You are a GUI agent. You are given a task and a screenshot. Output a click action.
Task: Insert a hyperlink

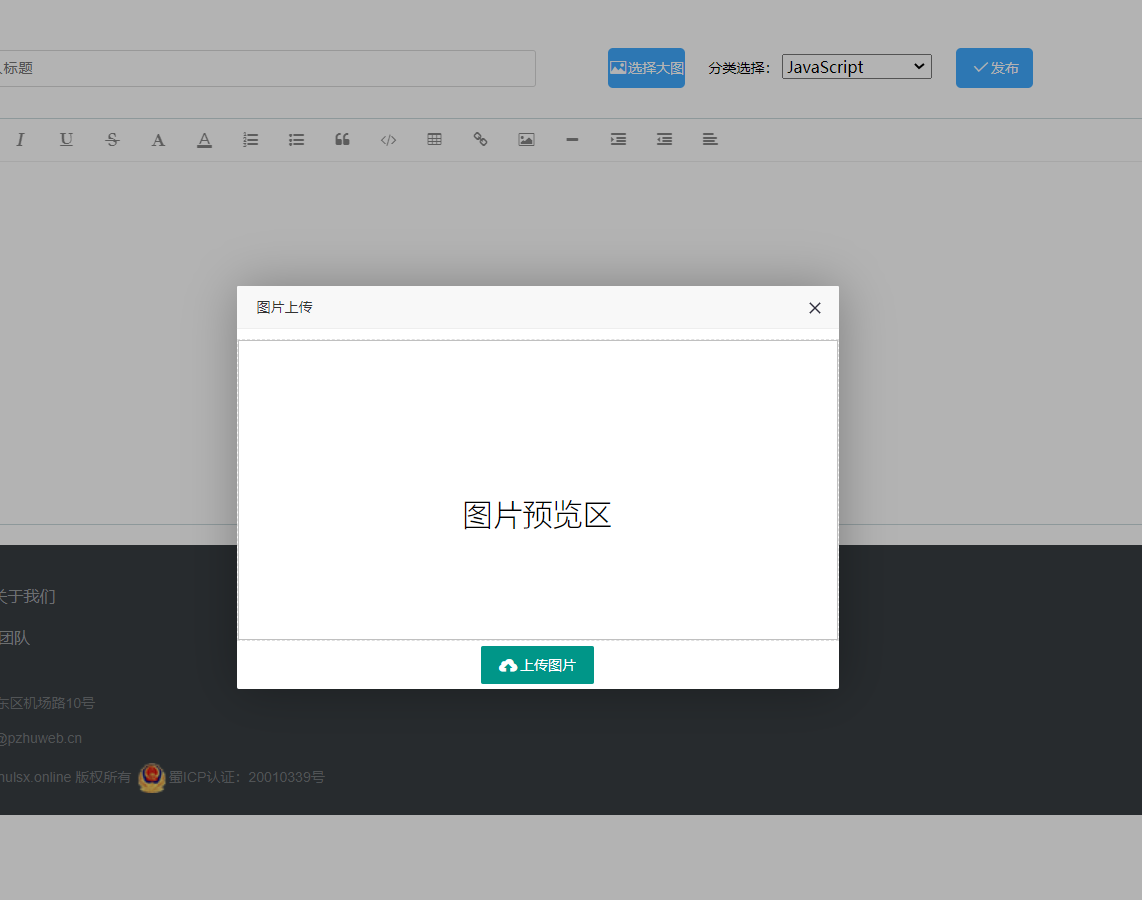click(x=481, y=140)
